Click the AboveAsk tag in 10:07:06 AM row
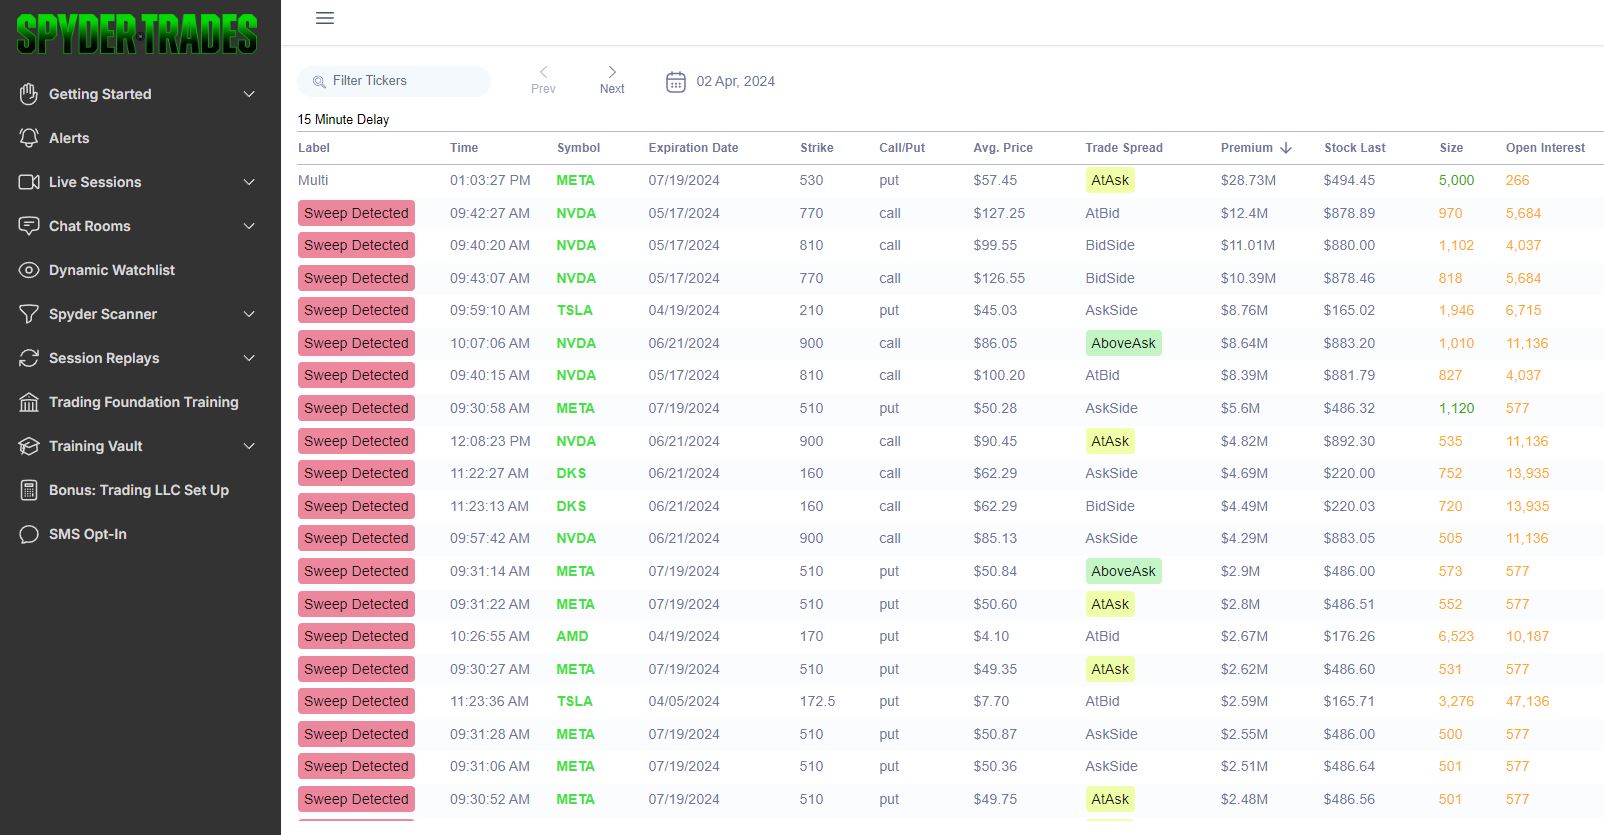 click(1123, 343)
